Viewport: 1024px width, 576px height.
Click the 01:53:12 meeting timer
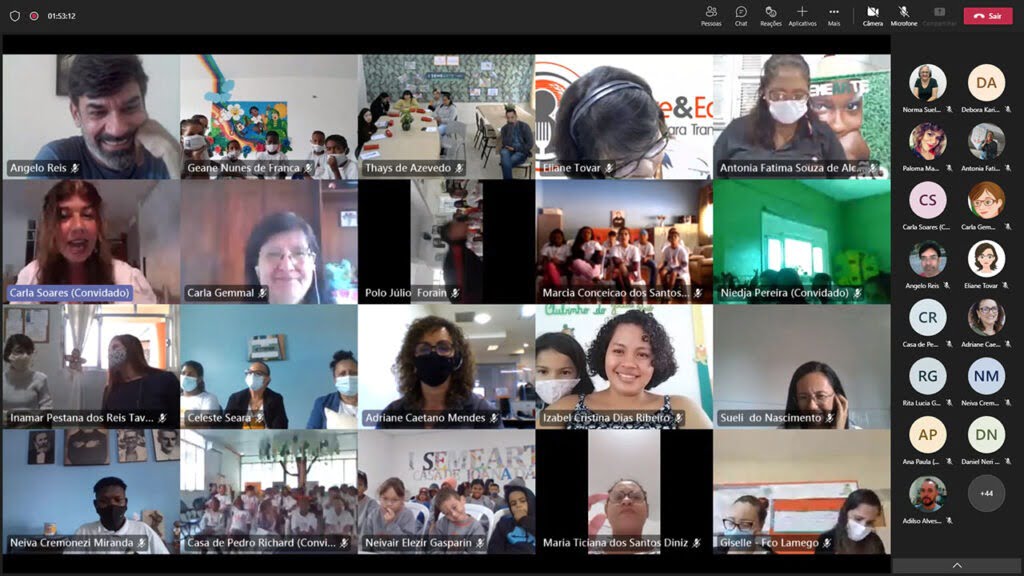[x=61, y=16]
